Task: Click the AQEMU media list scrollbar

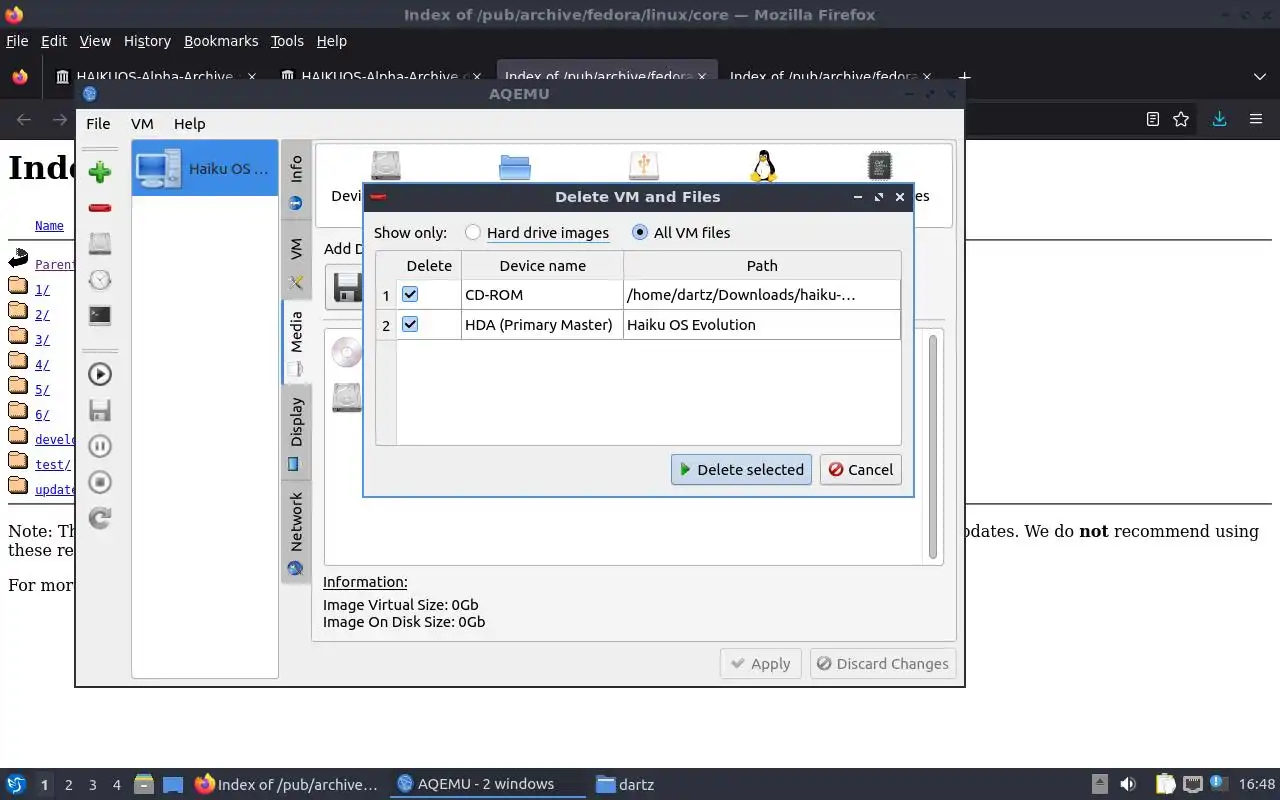Action: click(x=933, y=447)
